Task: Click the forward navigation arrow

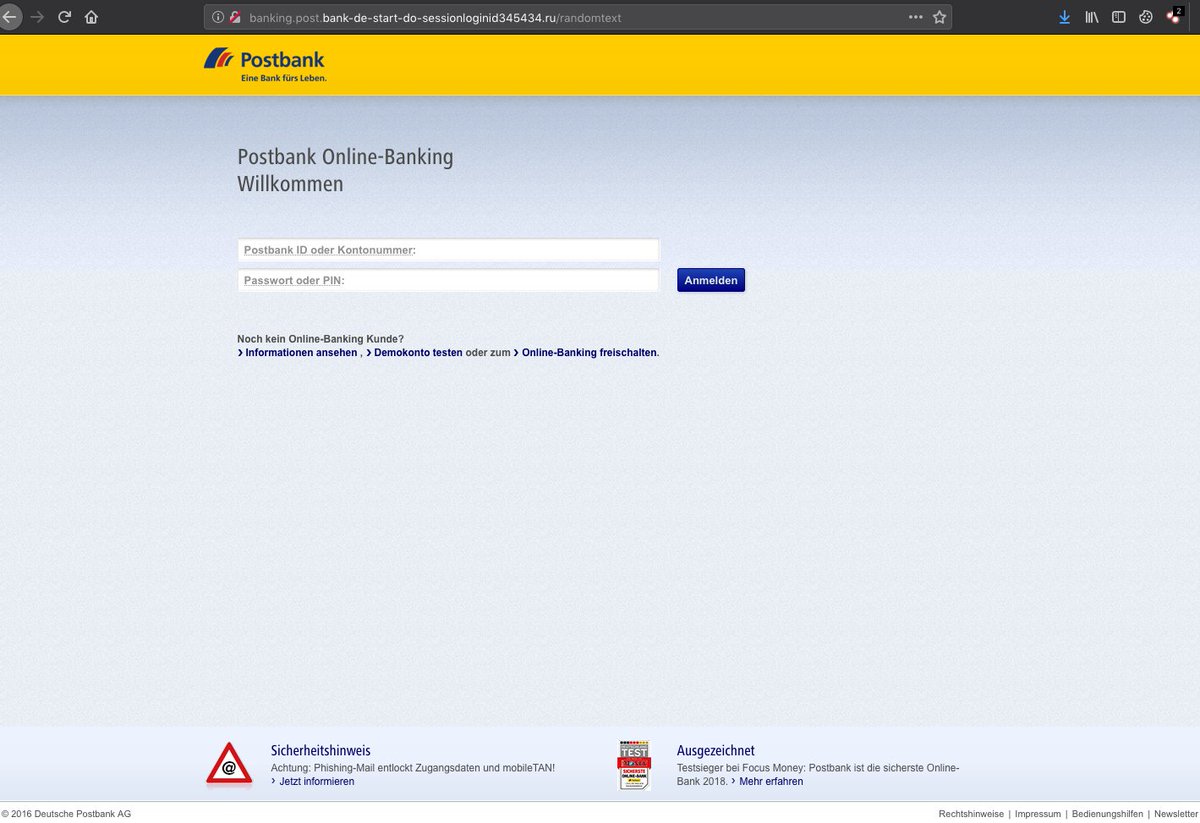Action: [38, 17]
